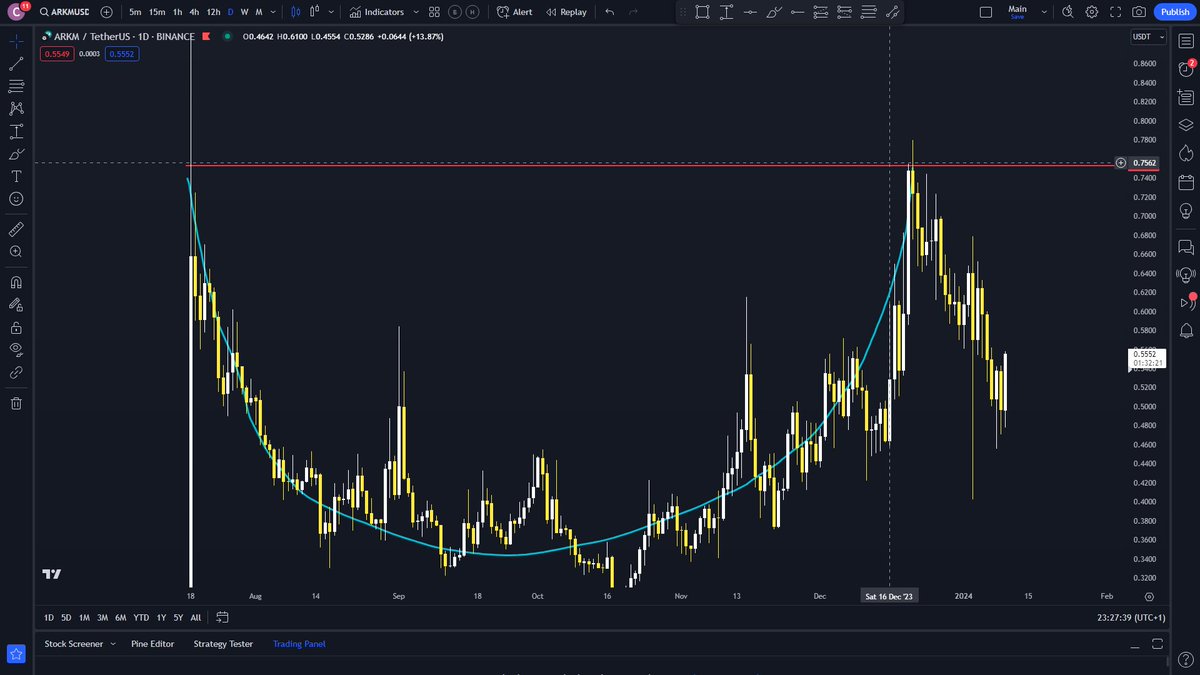Switch to the 1h timeframe
Viewport: 1200px width, 675px height.
pyautogui.click(x=178, y=12)
